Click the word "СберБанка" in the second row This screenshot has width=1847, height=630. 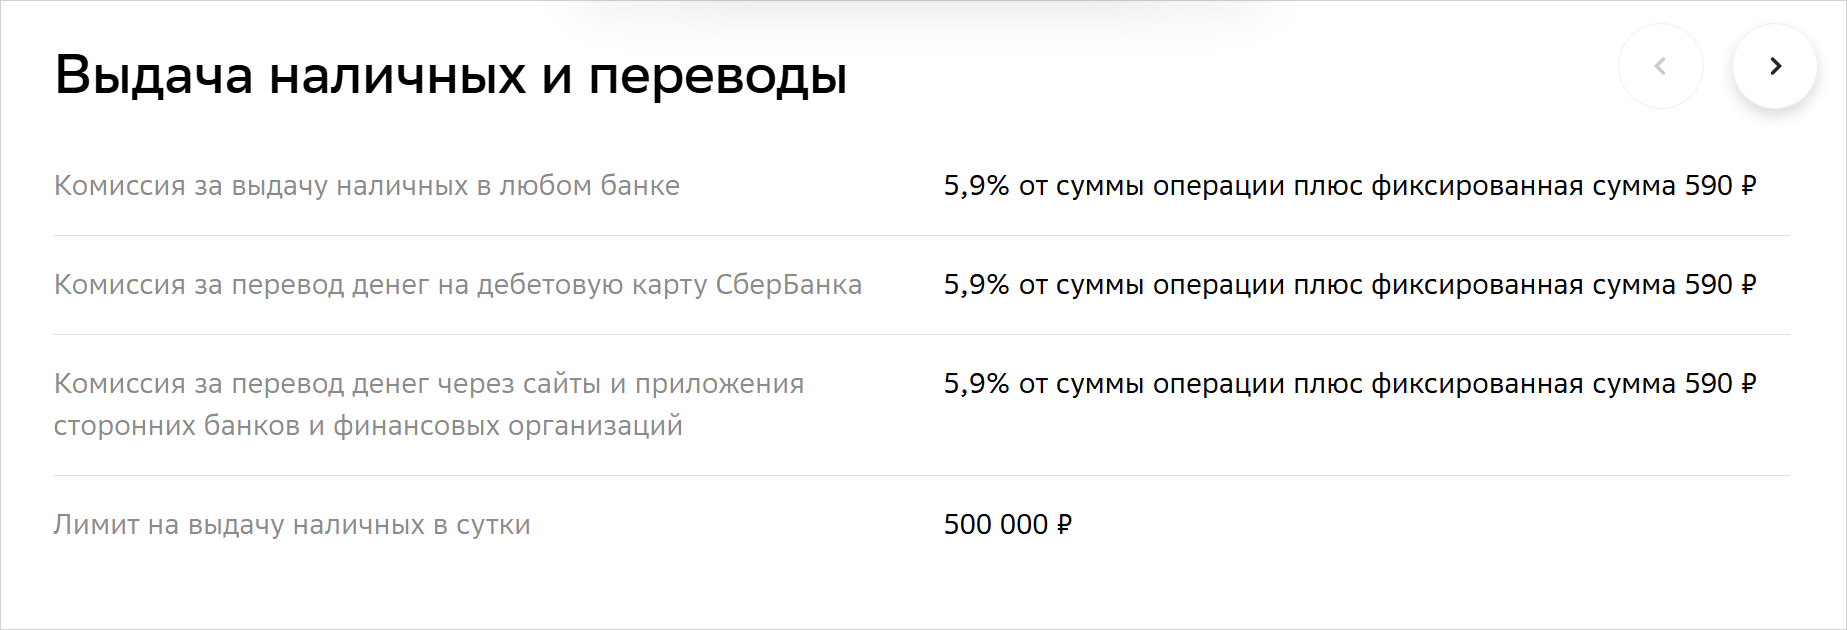(x=788, y=285)
